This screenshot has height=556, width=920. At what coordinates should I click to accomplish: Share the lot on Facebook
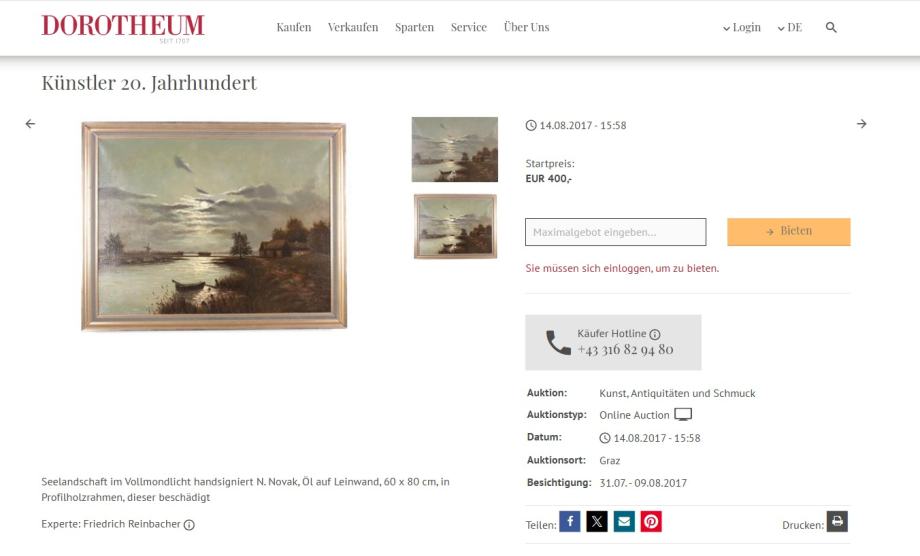click(x=570, y=521)
